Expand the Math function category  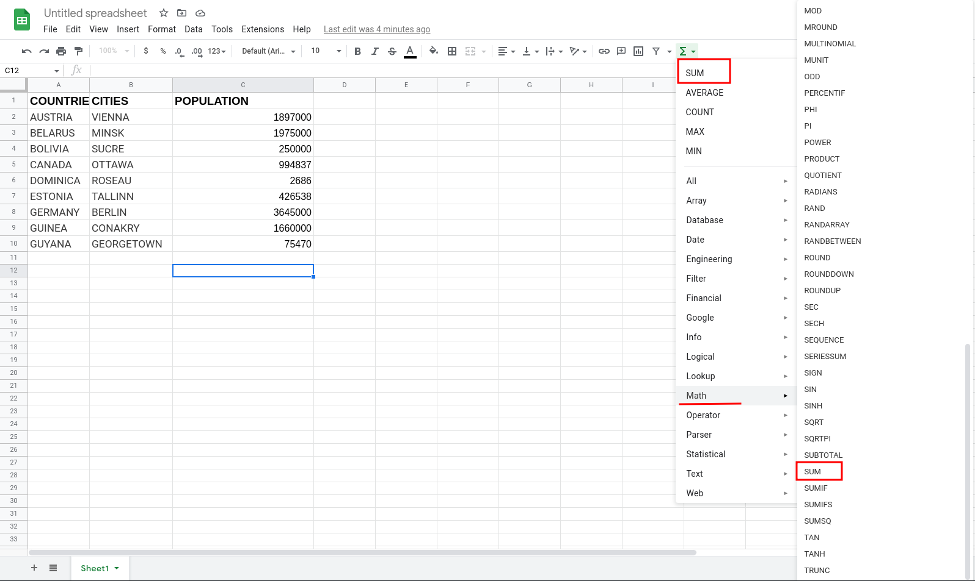point(735,395)
